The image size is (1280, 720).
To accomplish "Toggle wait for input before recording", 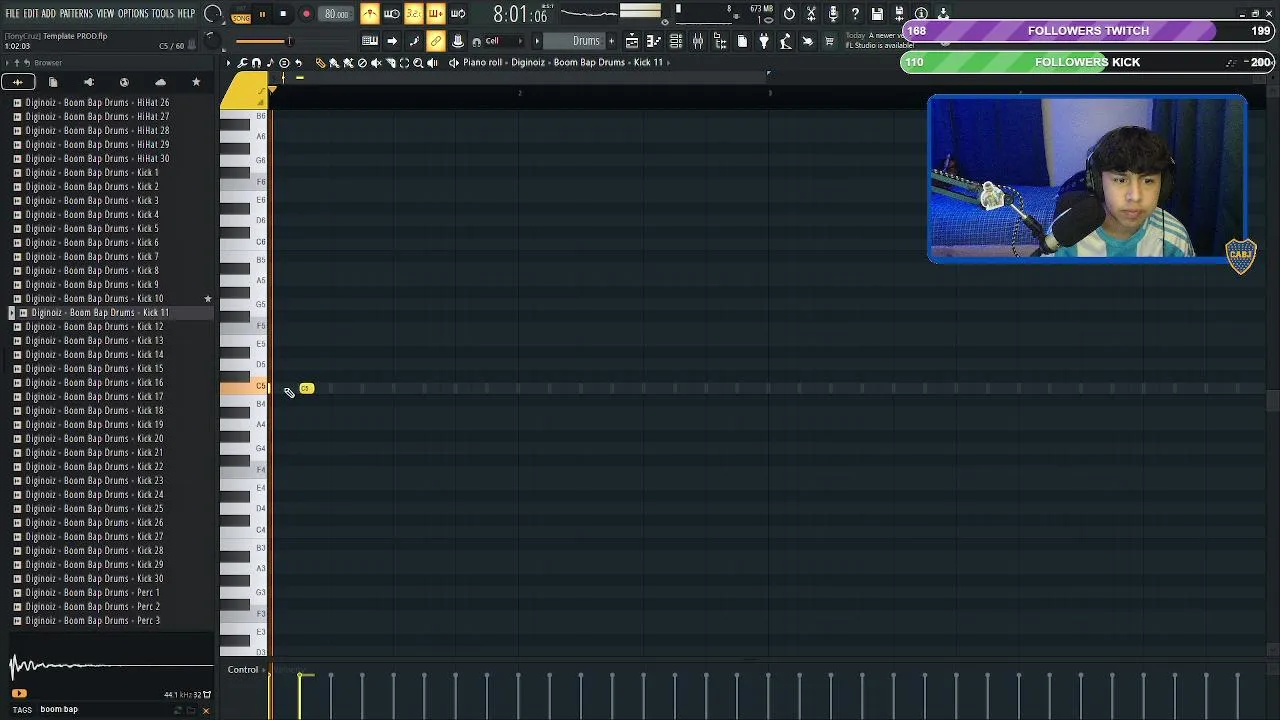I will pos(392,14).
